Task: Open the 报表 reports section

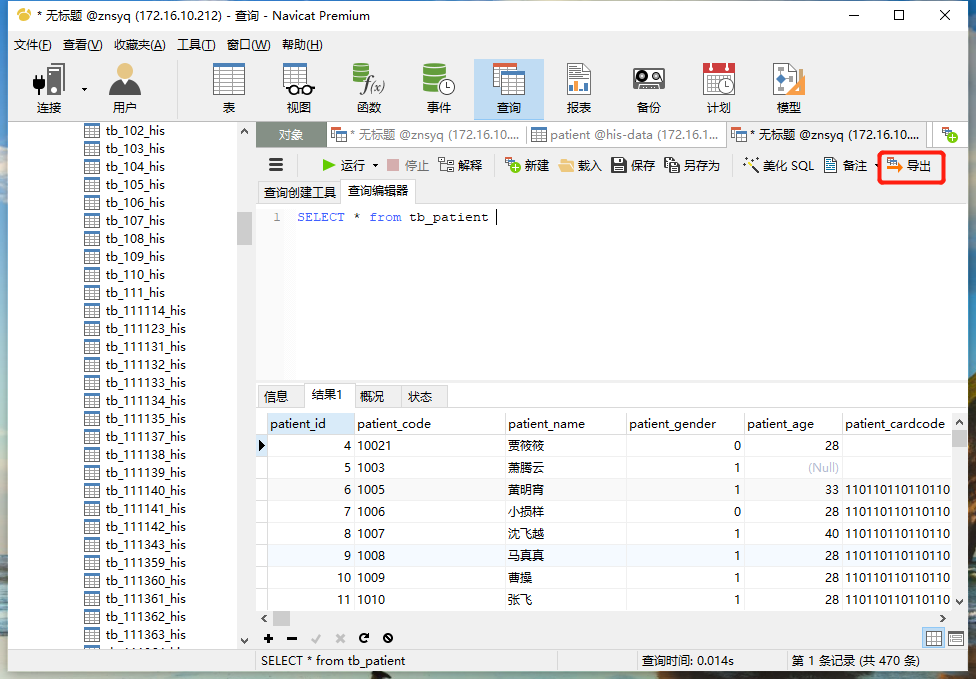Action: 578,89
